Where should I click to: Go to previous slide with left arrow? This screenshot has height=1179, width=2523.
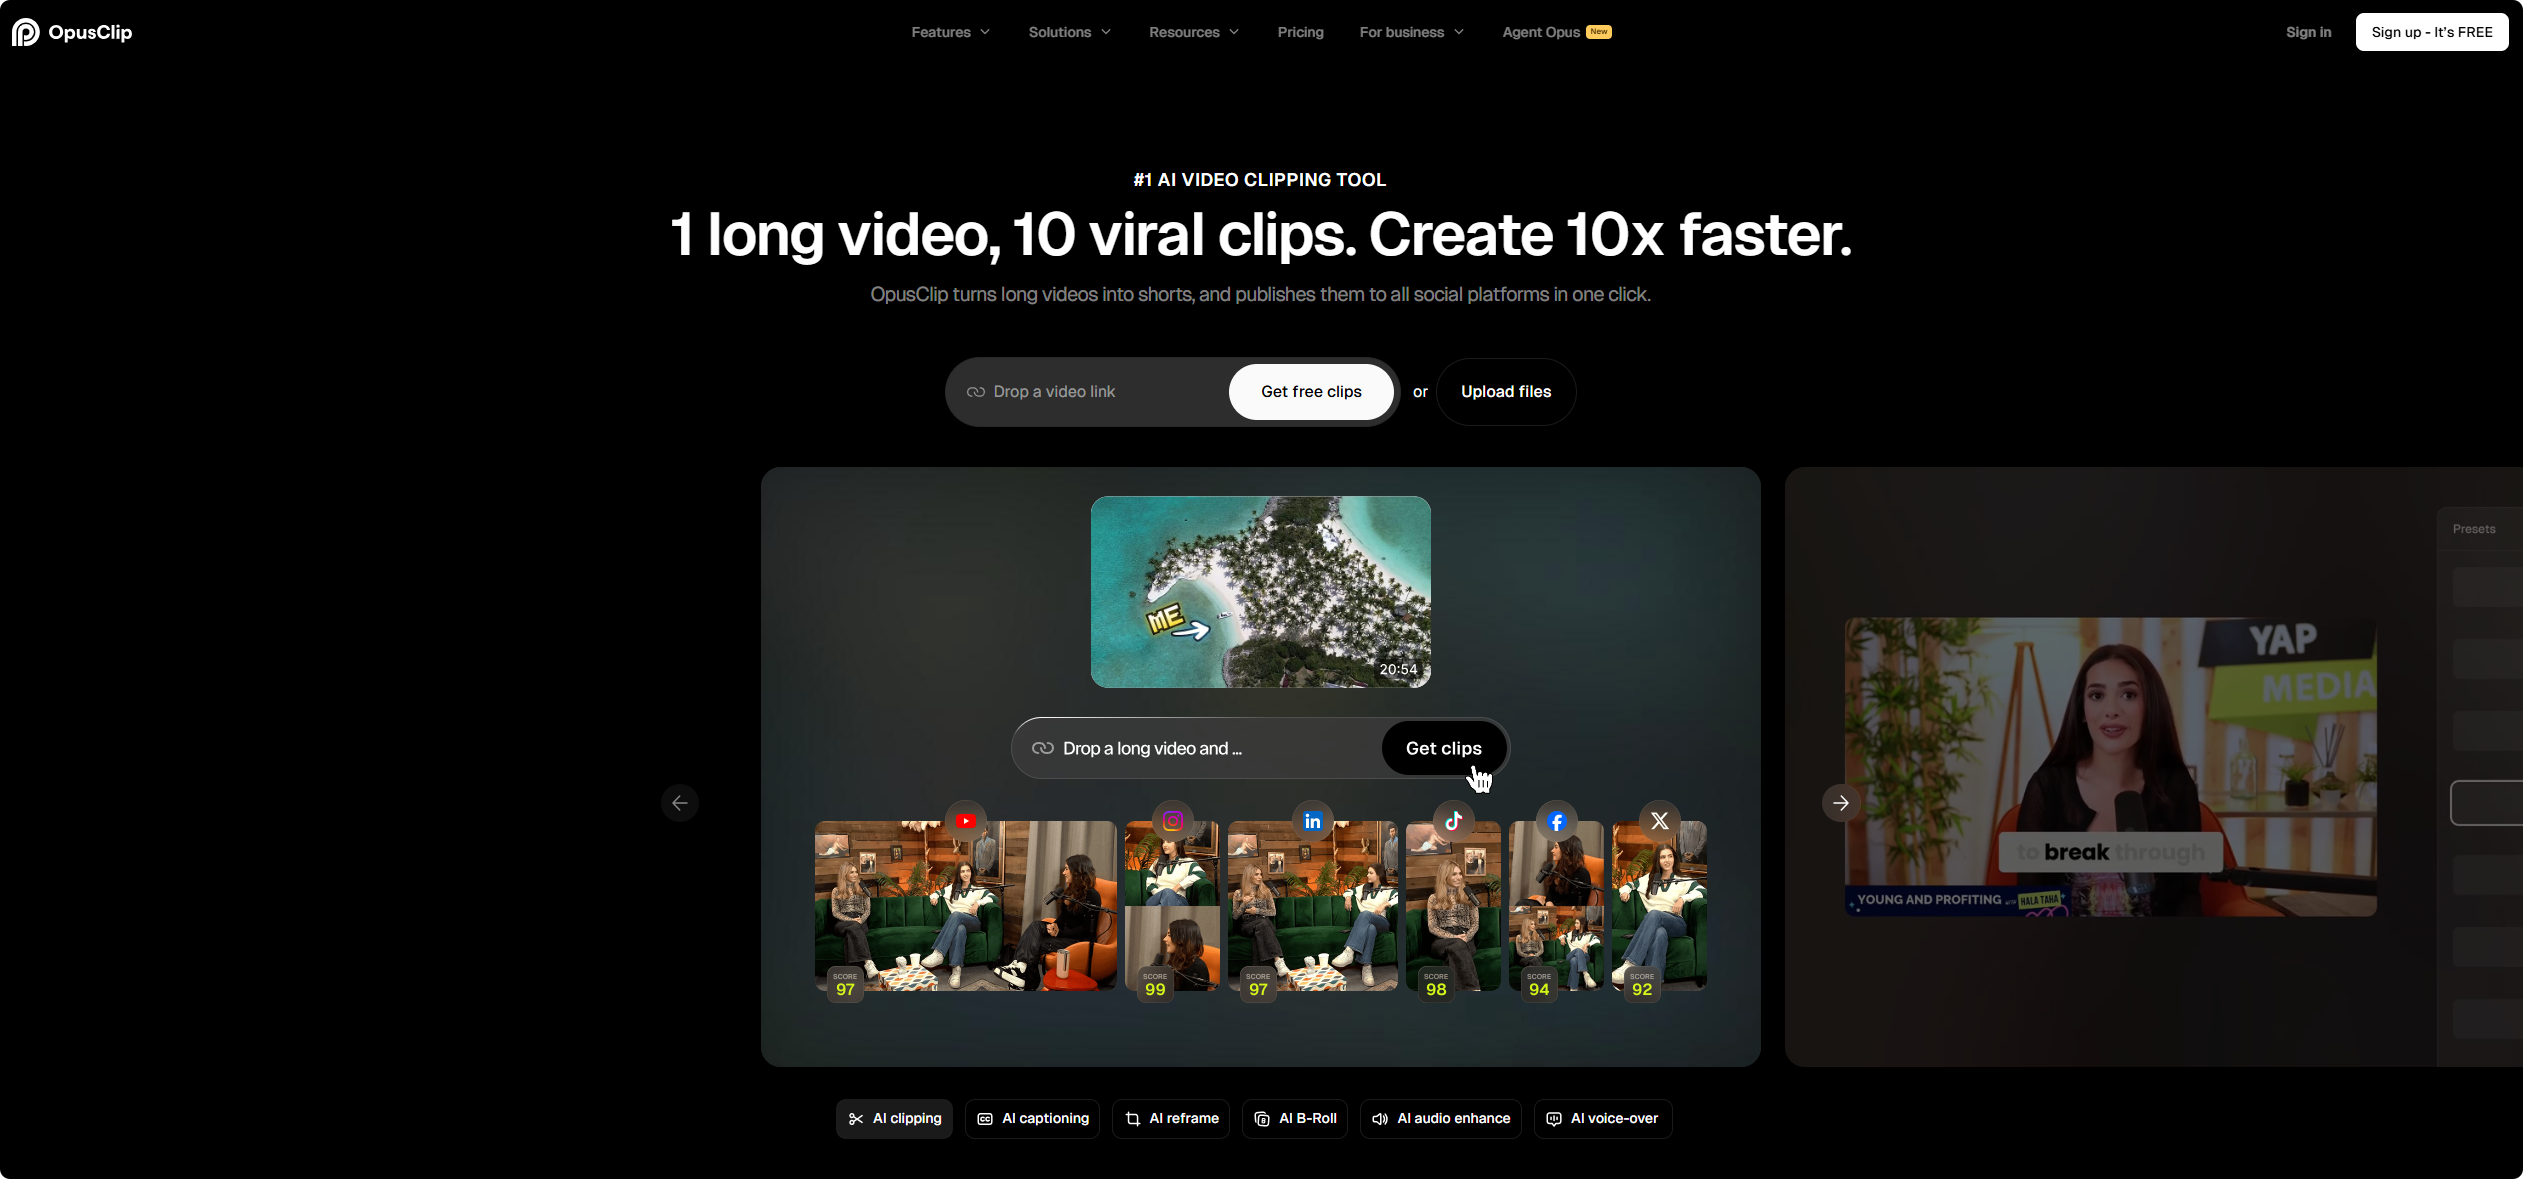(680, 803)
